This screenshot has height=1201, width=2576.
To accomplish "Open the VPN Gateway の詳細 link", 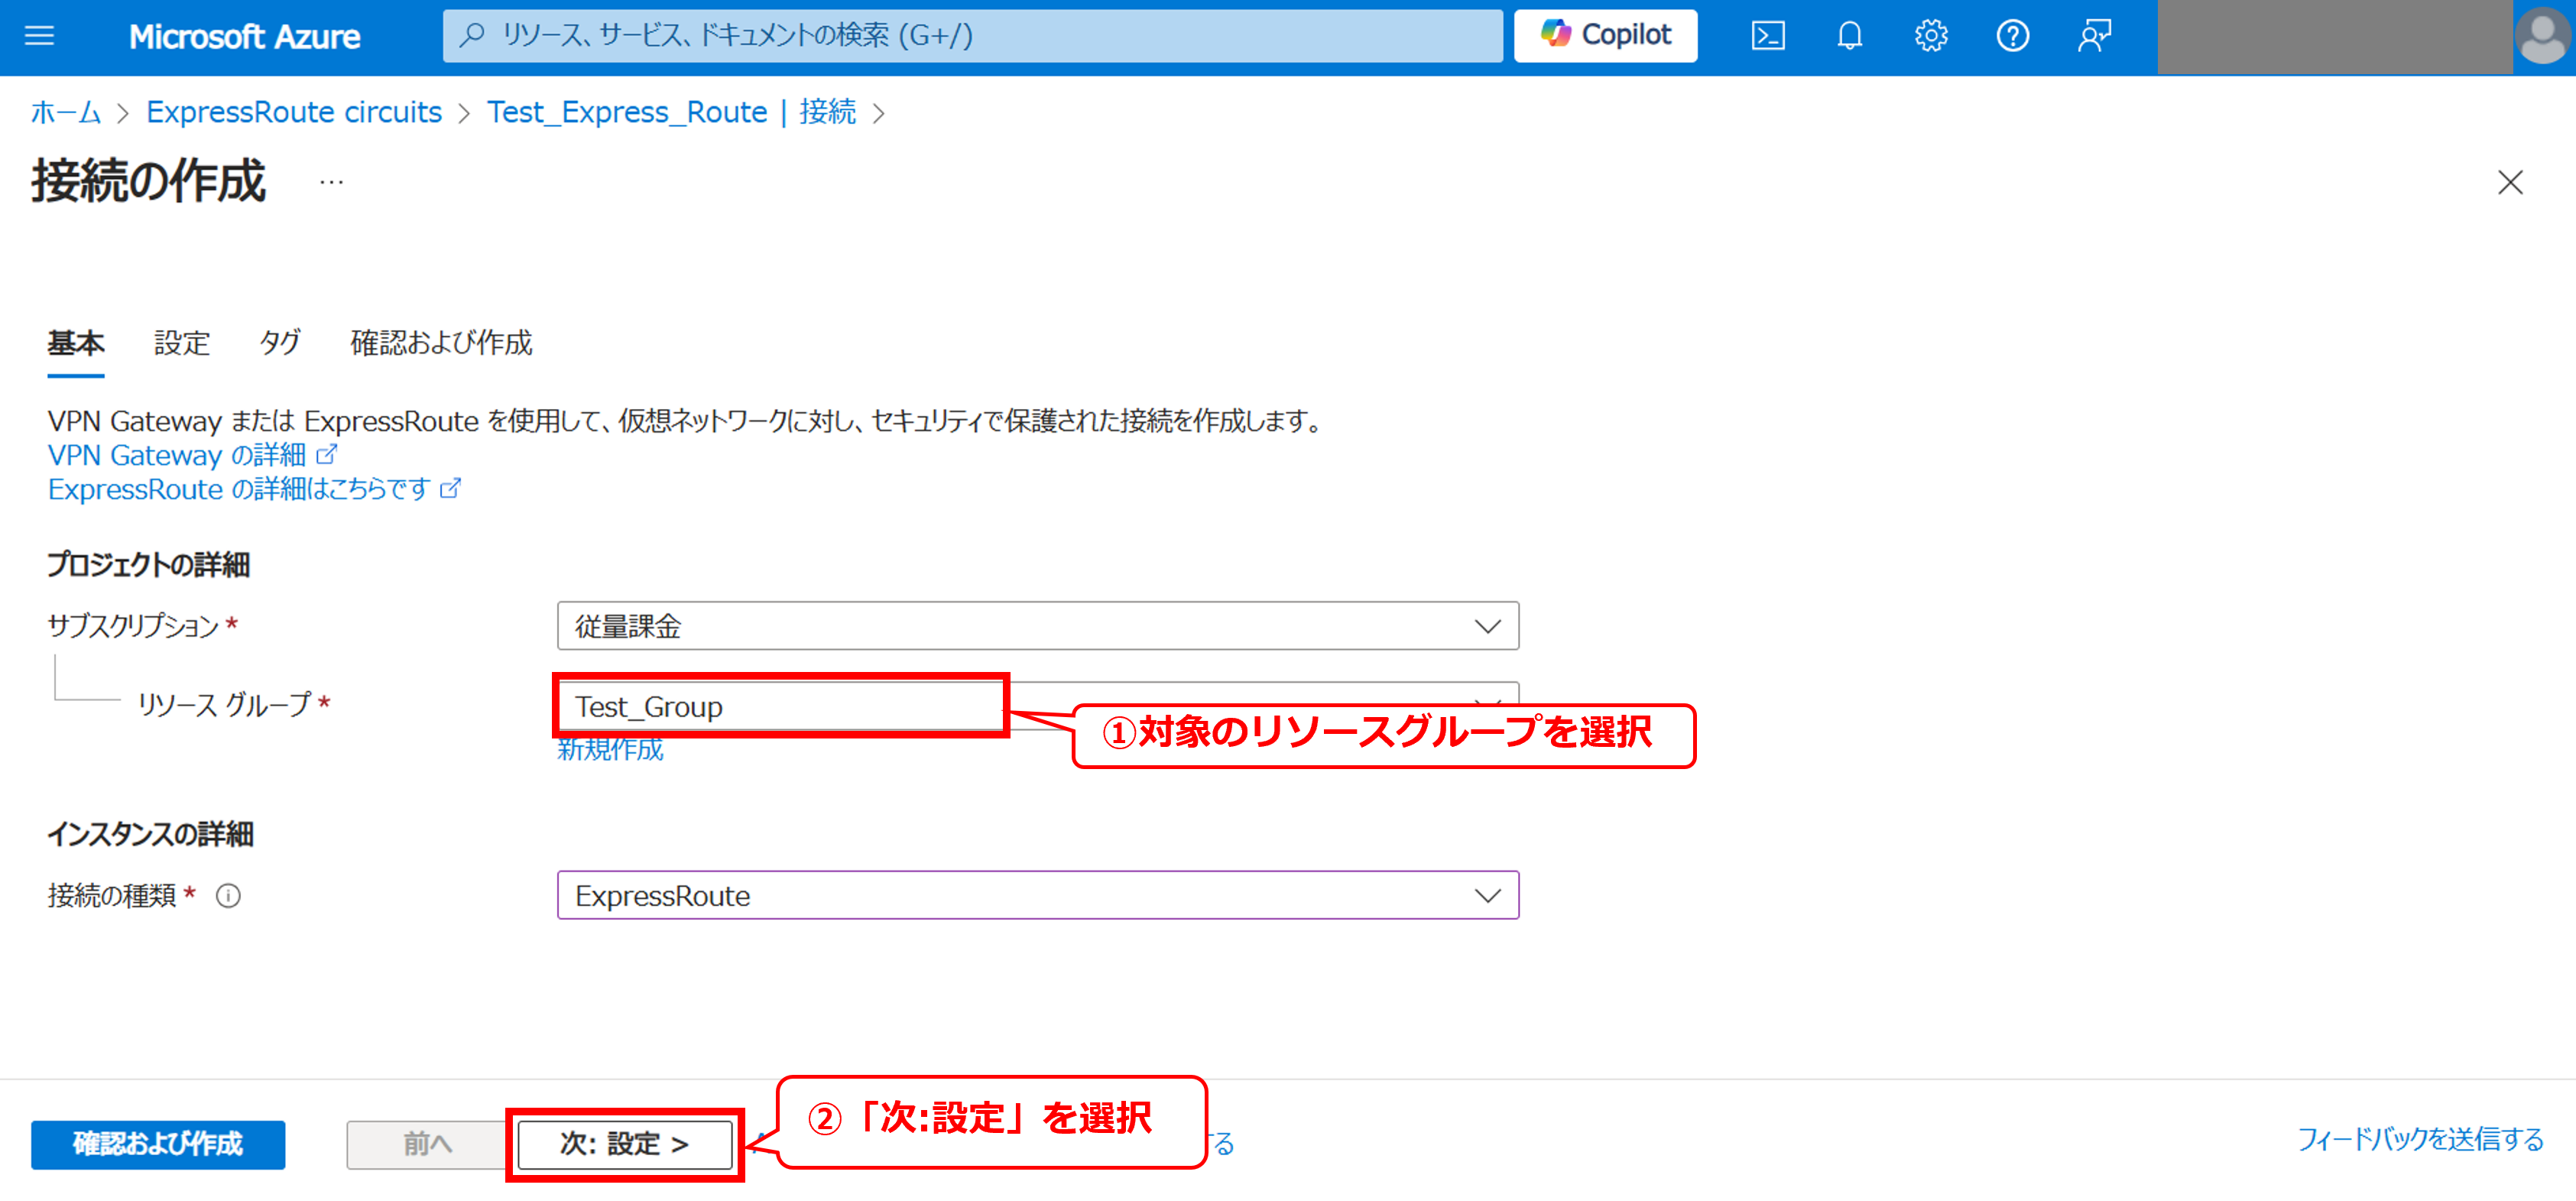I will [x=178, y=455].
